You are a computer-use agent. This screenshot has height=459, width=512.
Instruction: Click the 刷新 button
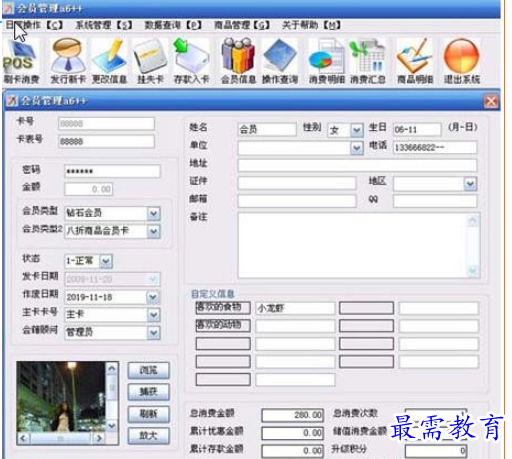pos(149,414)
